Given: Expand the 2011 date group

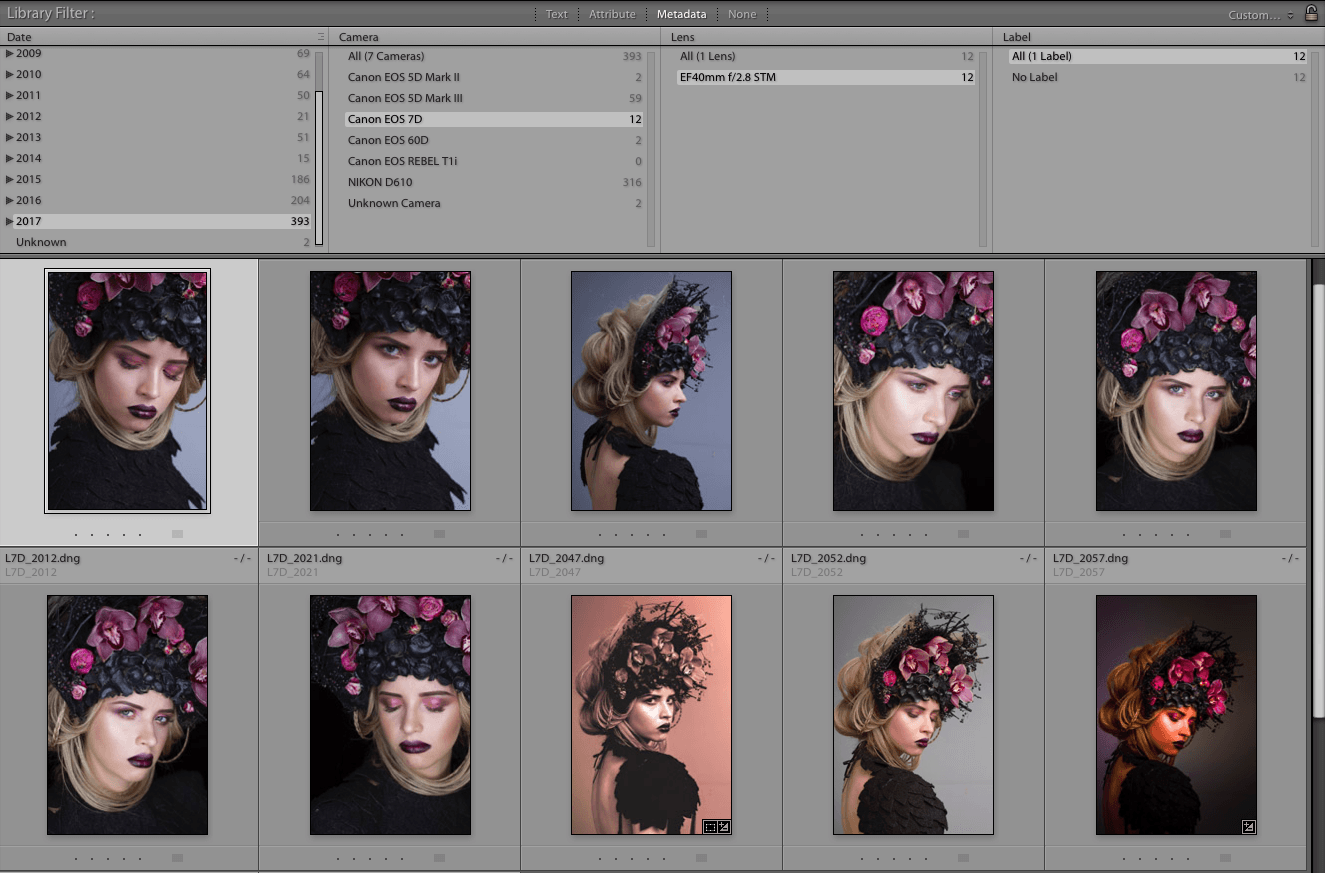Looking at the screenshot, I should pyautogui.click(x=10, y=95).
